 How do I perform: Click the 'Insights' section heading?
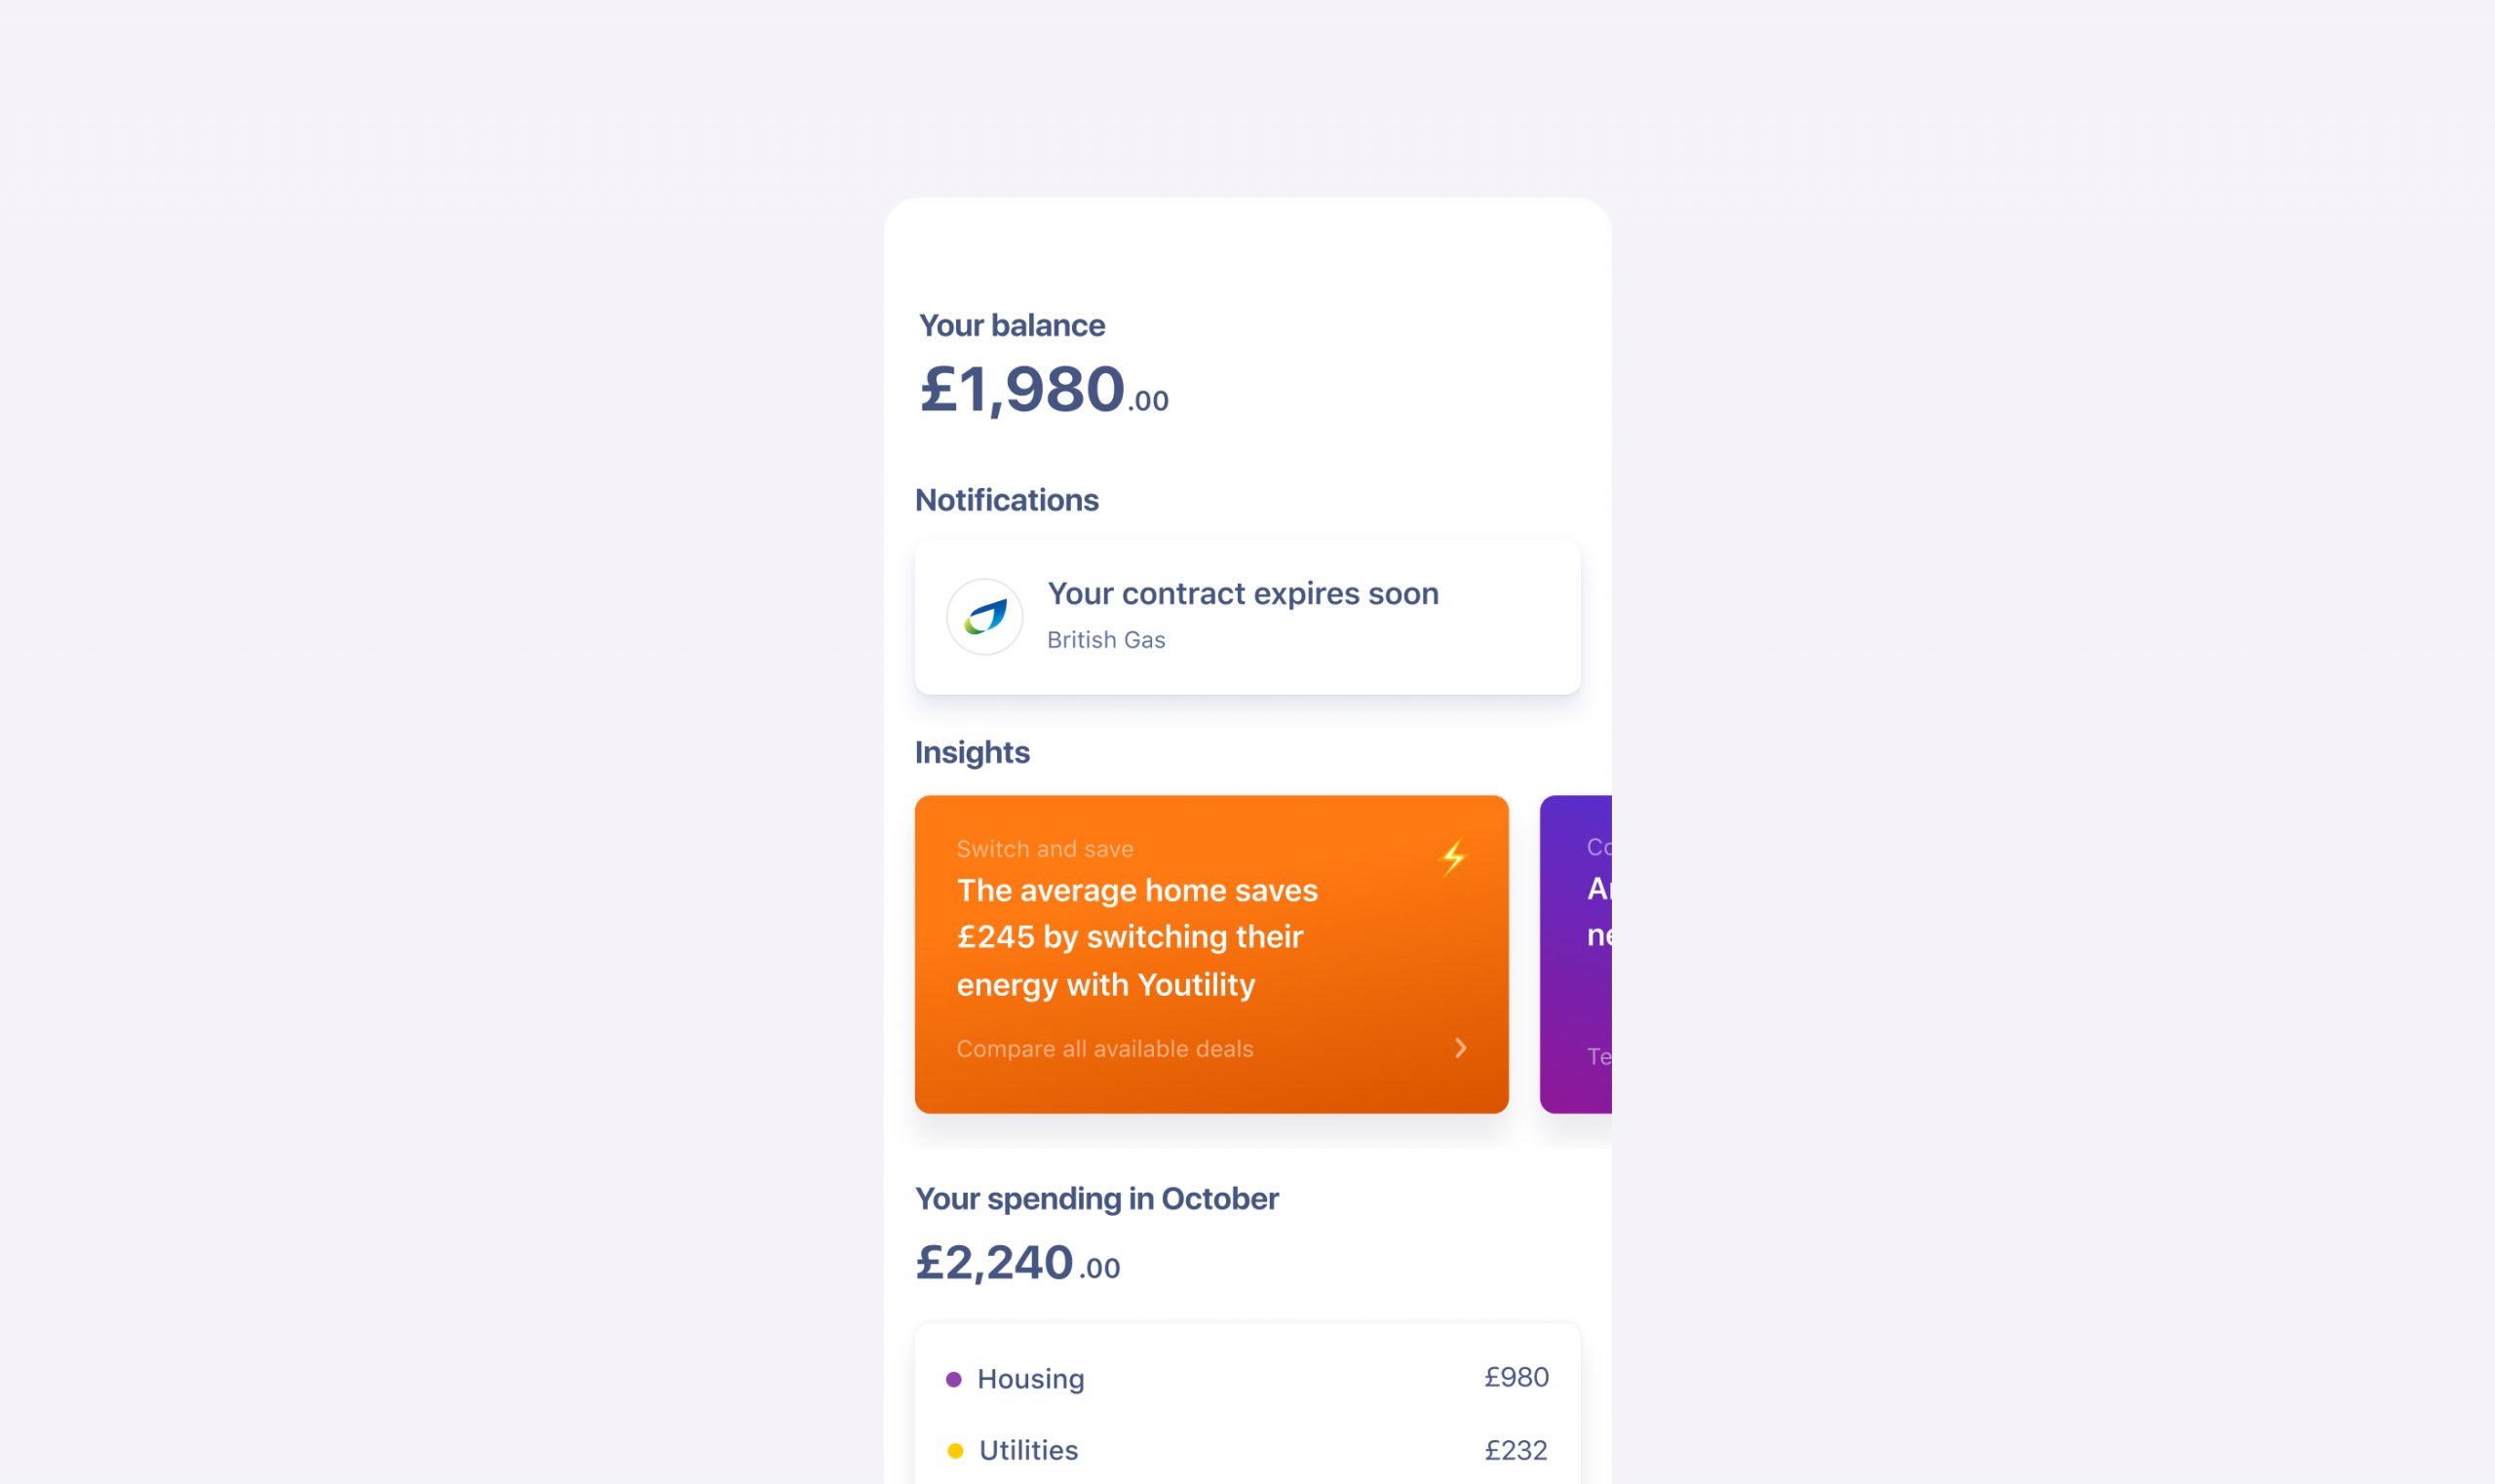tap(971, 752)
